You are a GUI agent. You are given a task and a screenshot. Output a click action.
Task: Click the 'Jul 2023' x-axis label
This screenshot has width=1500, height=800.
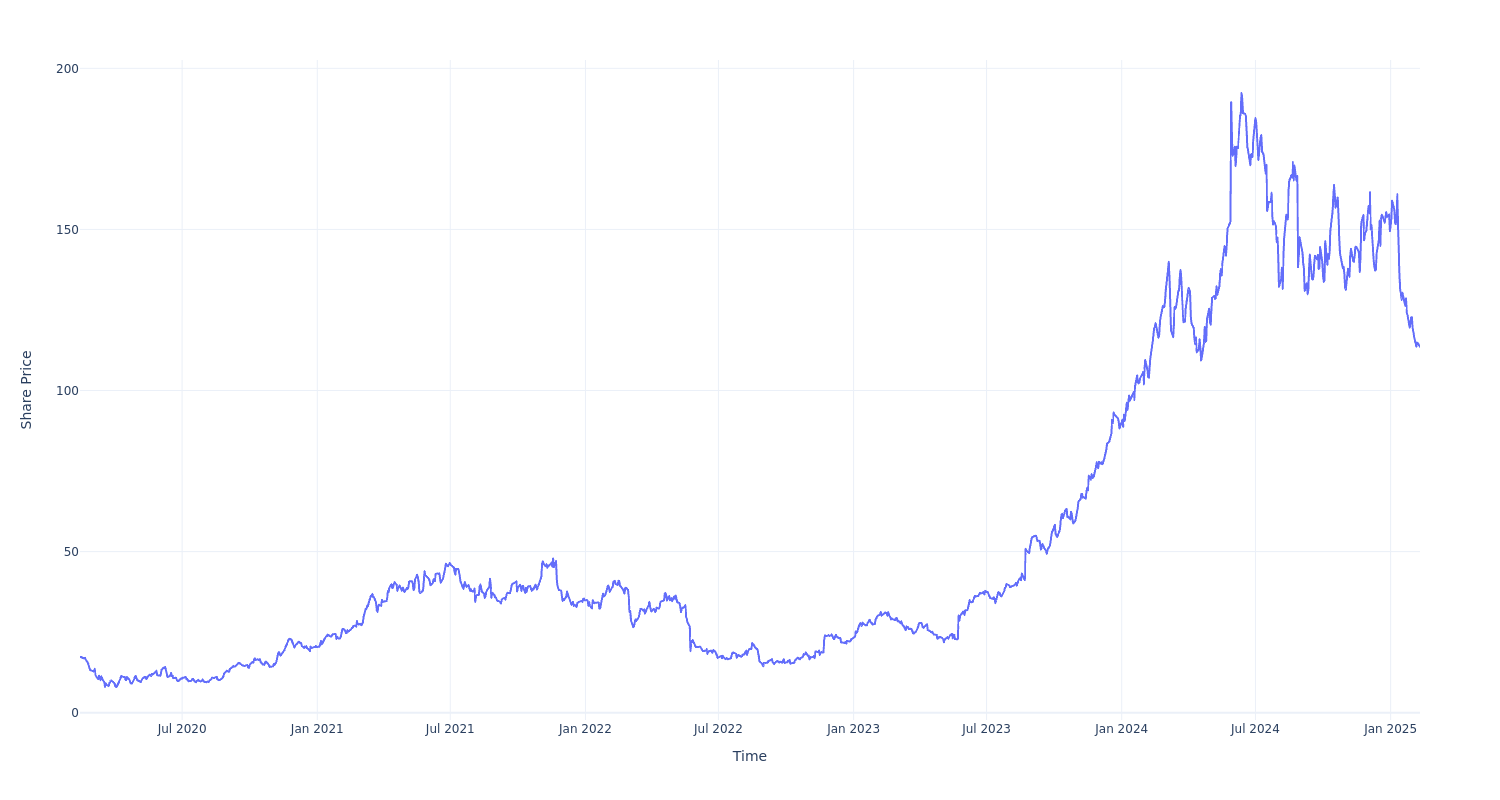click(x=986, y=729)
